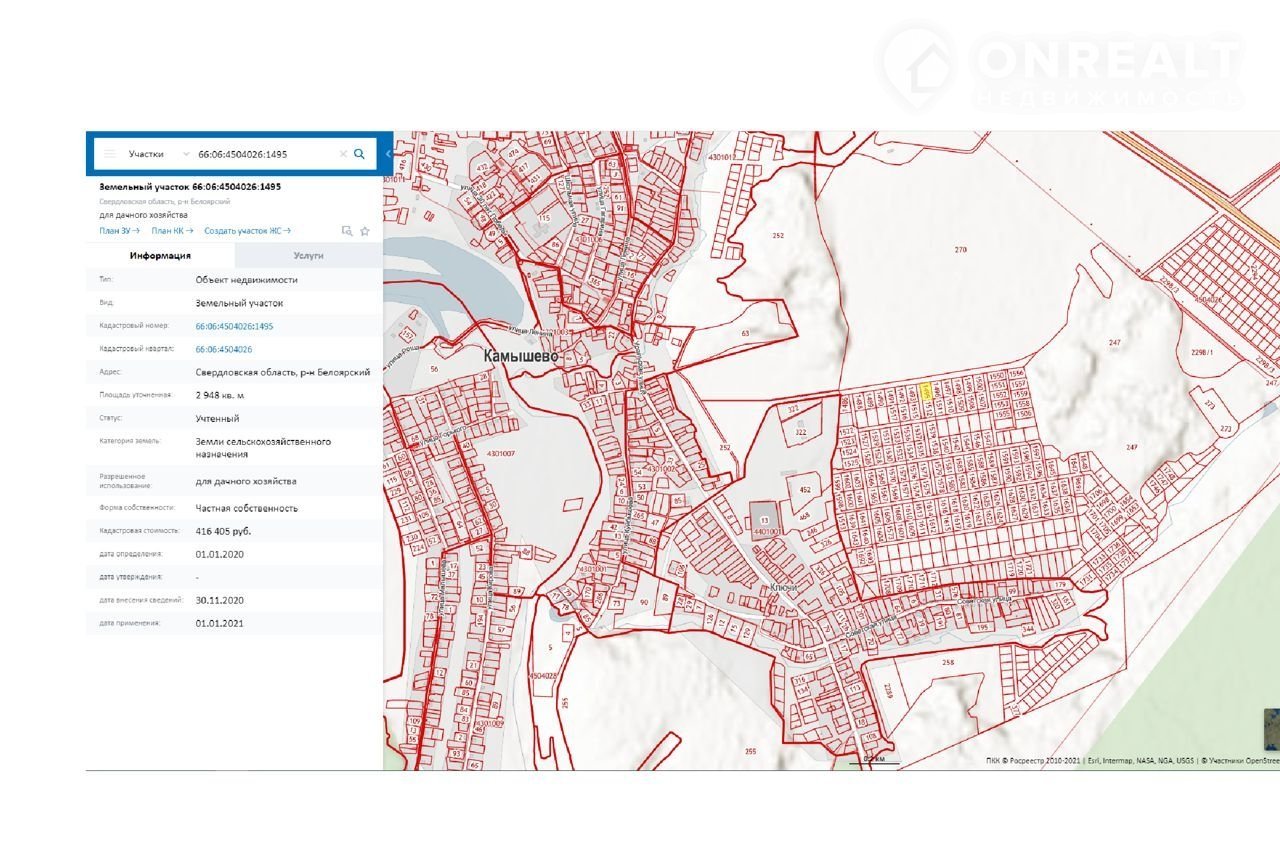This screenshot has height=855, width=1280.
Task: Open the Услуги tab
Action: click(308, 256)
